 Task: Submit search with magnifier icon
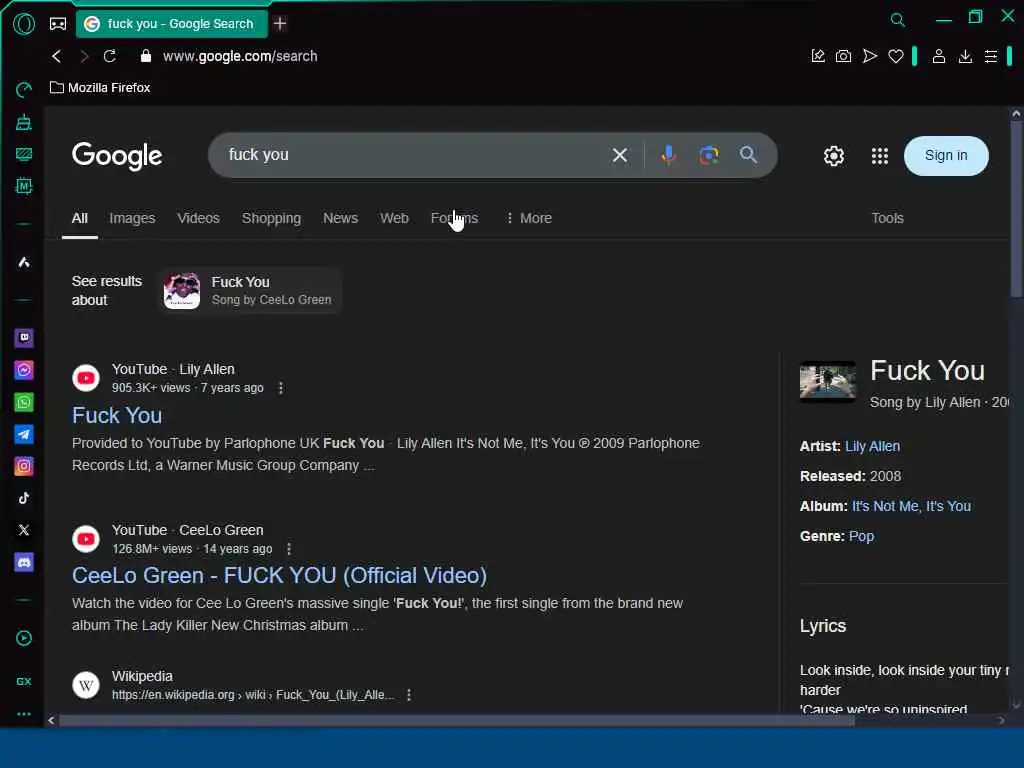click(x=748, y=155)
